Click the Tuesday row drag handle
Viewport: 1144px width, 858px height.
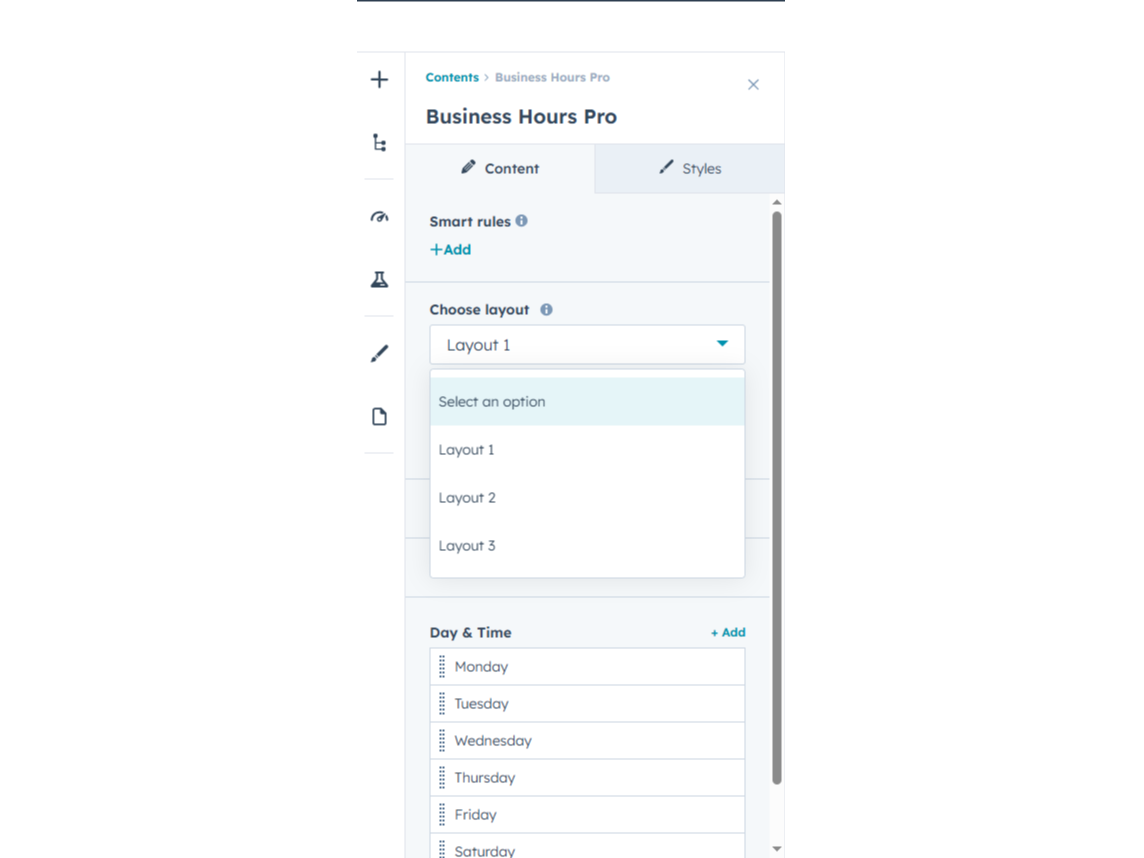pos(443,703)
